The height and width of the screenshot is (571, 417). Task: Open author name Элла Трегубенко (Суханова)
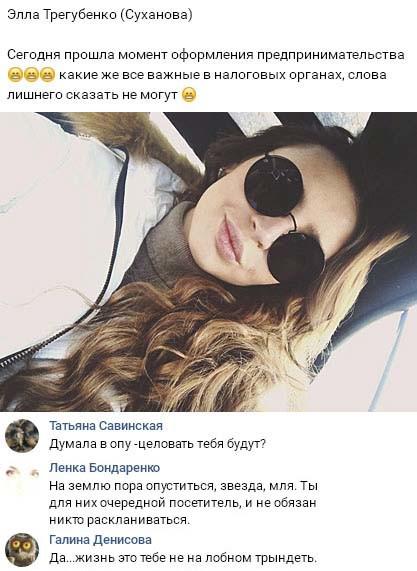coord(99,15)
